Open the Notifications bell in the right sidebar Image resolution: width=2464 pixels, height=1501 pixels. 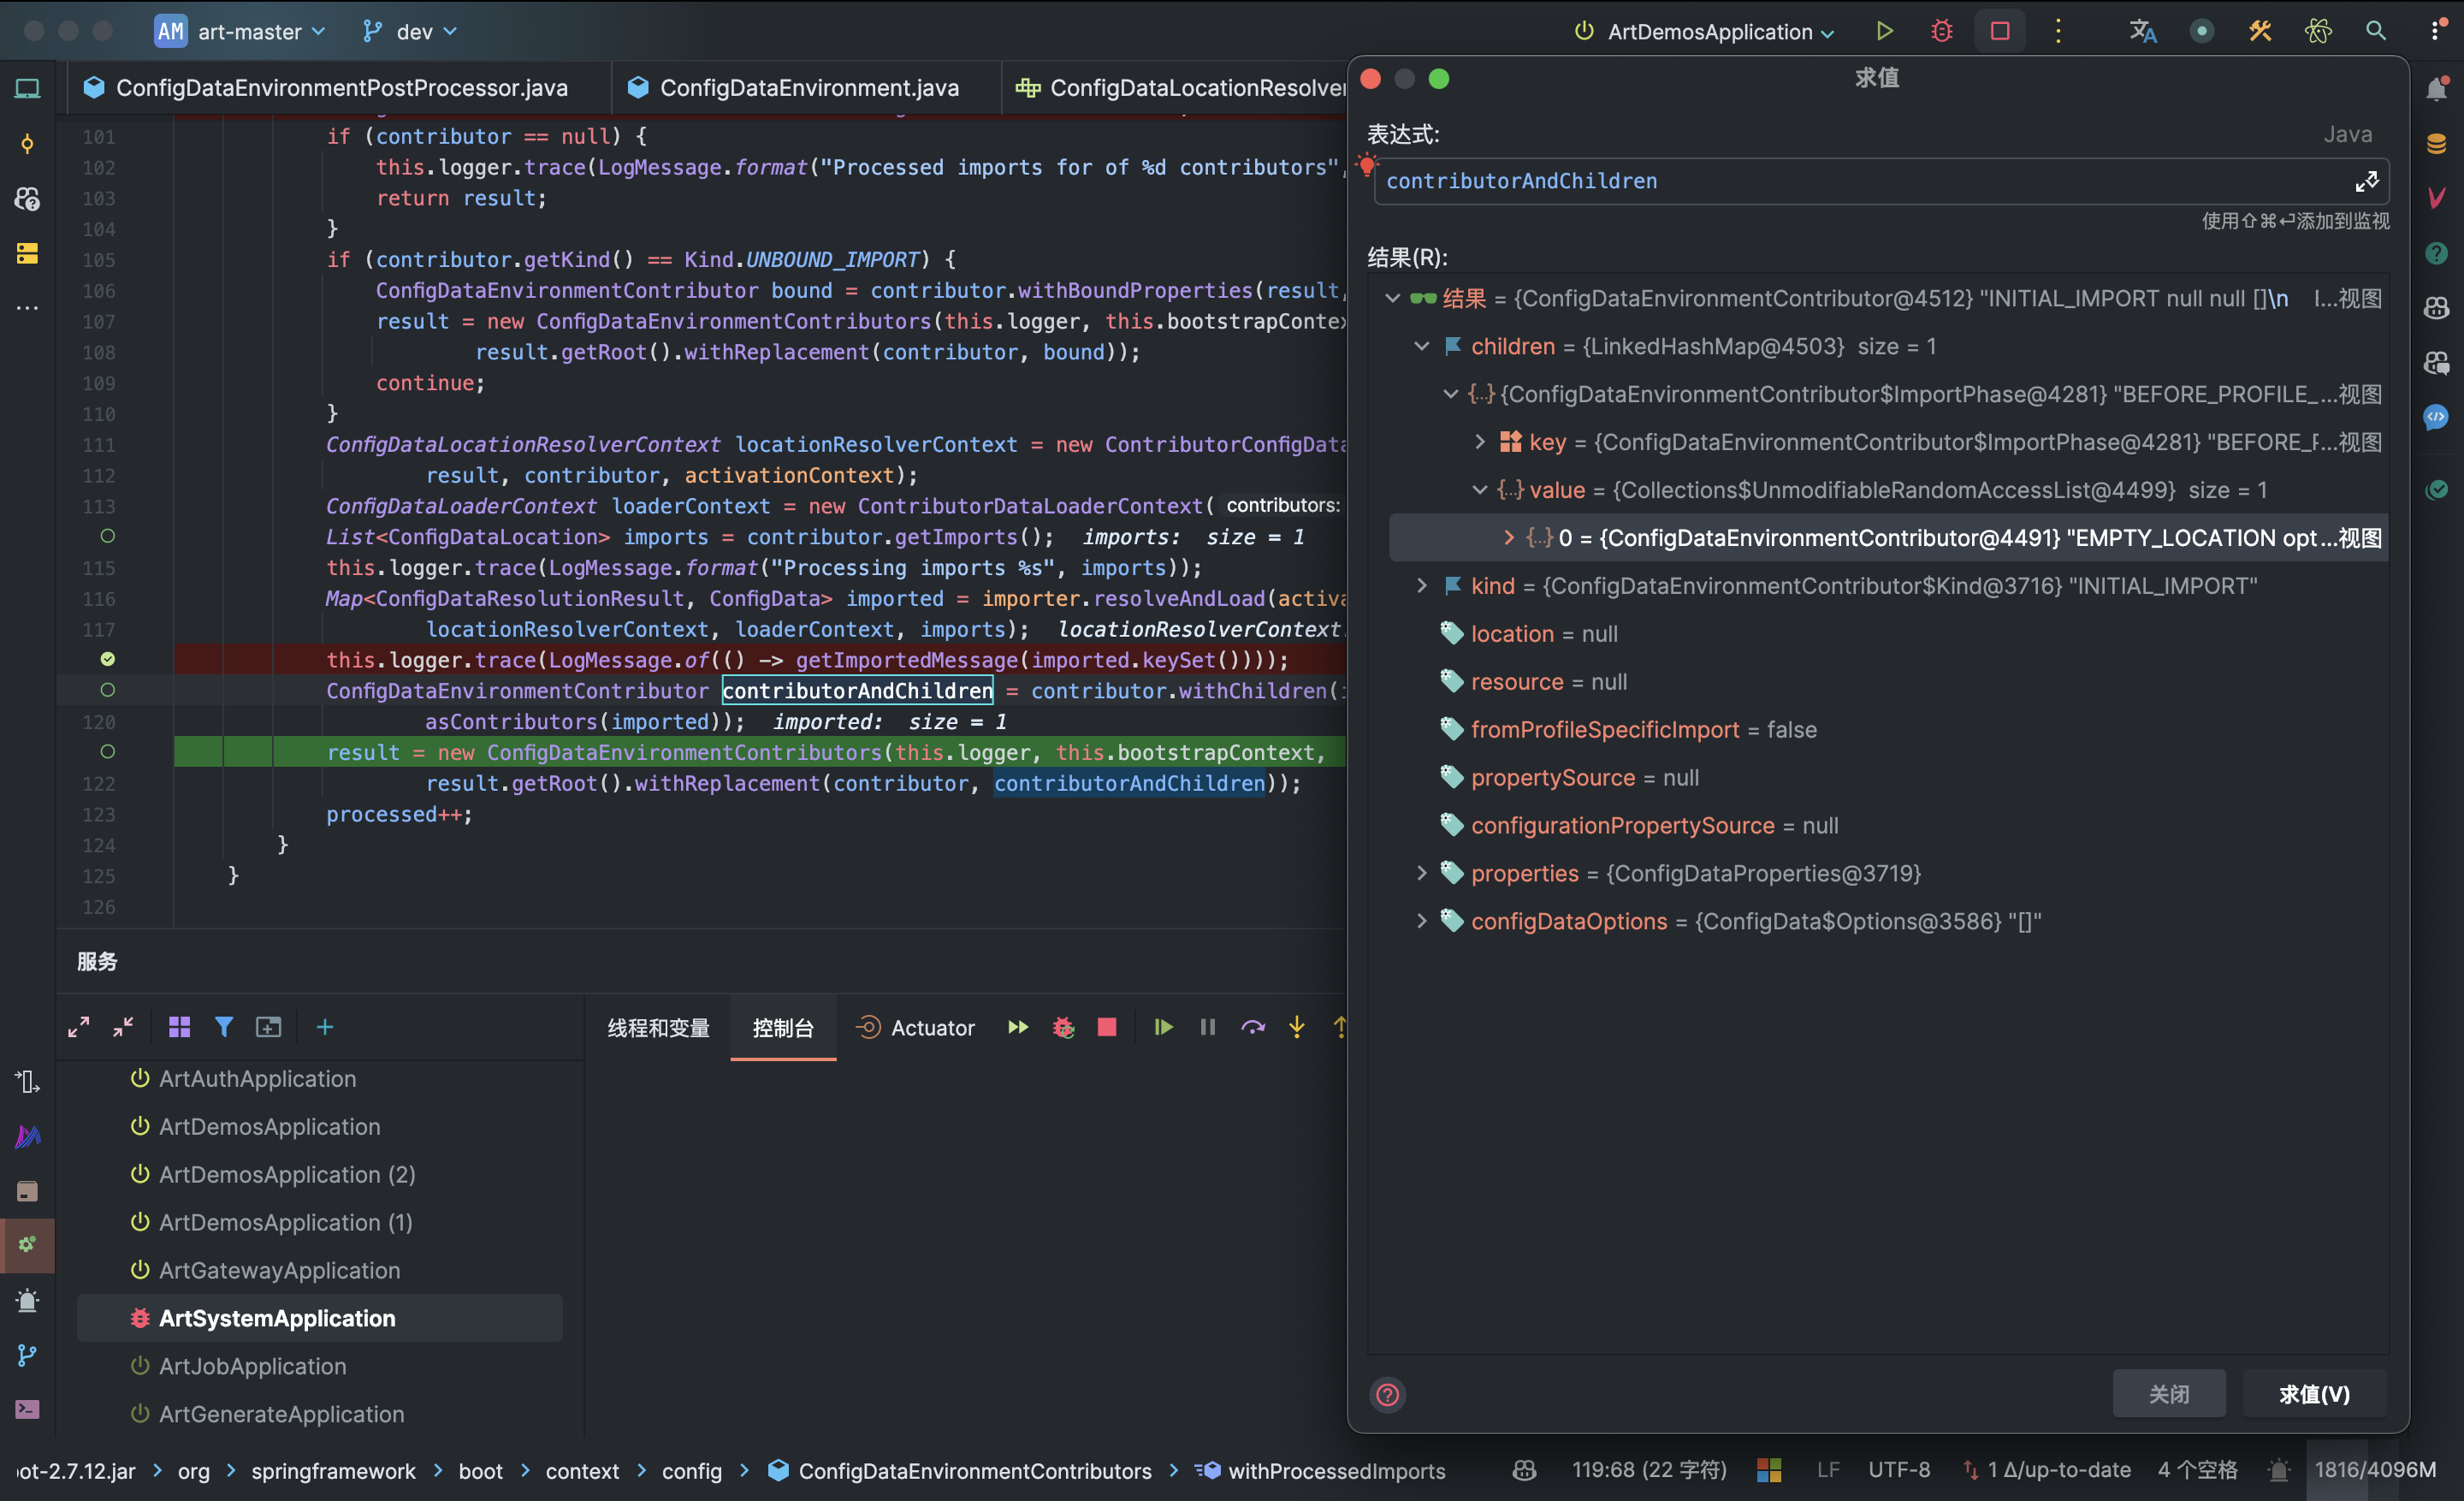point(2437,89)
